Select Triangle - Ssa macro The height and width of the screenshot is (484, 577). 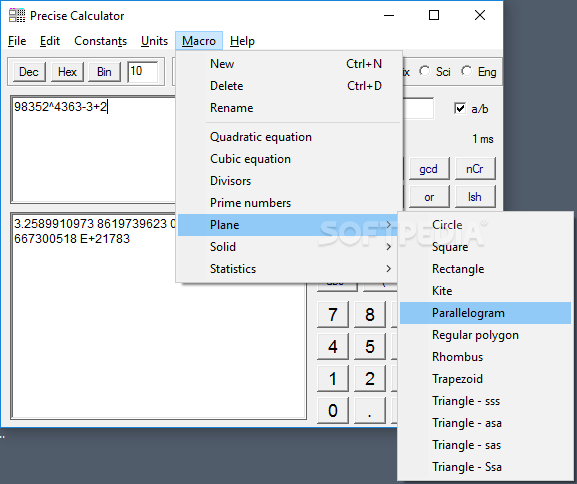tap(485, 467)
